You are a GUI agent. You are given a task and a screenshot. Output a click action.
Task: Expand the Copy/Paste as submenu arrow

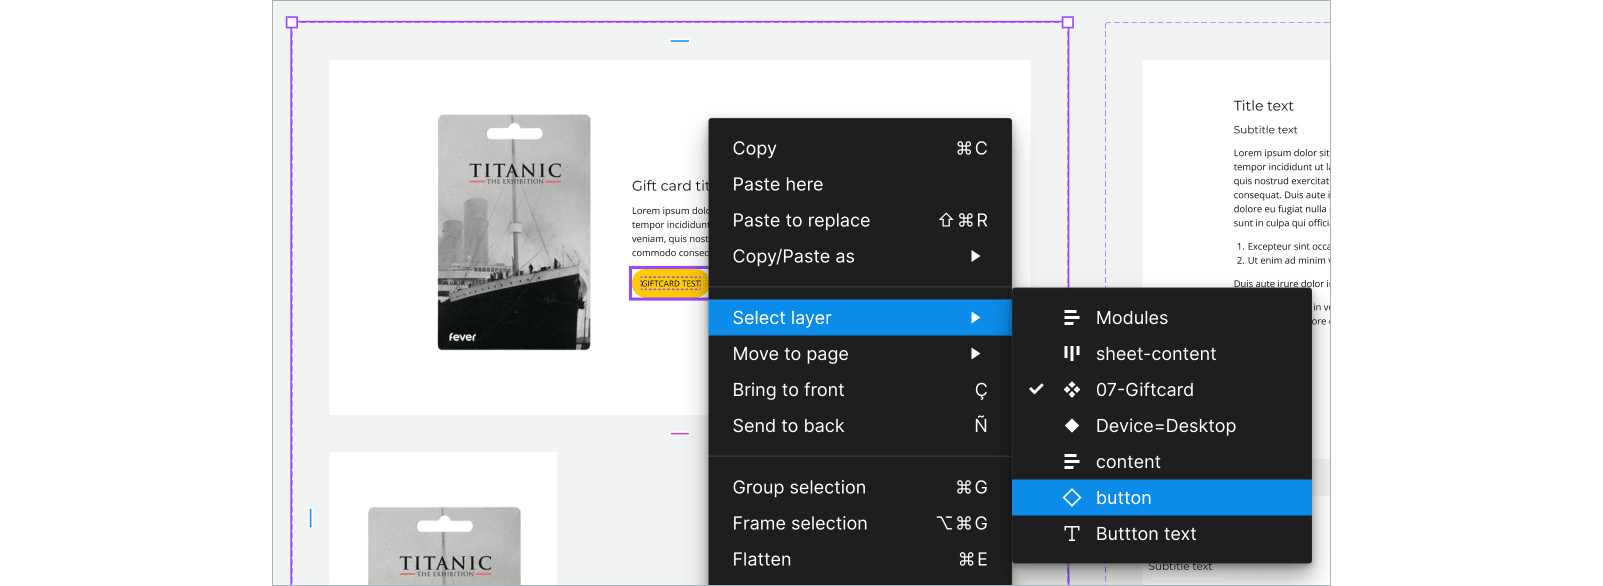(975, 256)
